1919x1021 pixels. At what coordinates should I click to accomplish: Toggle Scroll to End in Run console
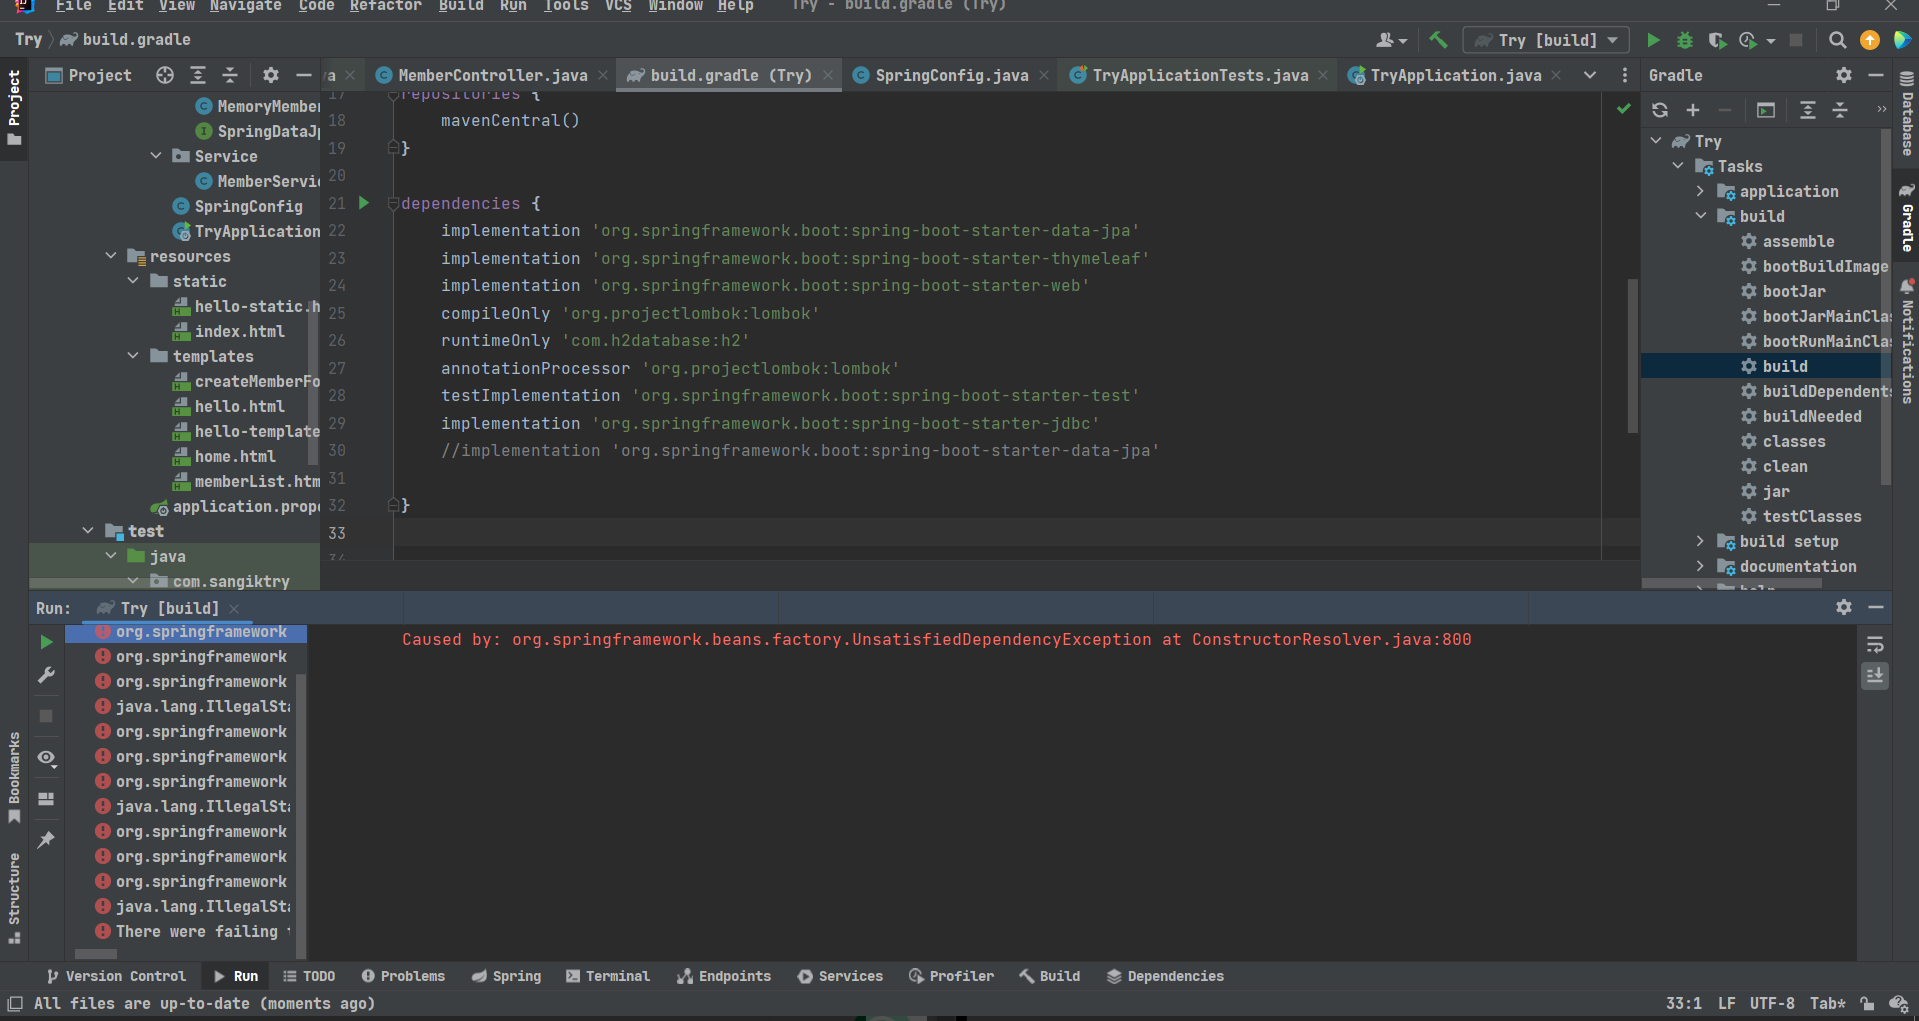(1875, 676)
